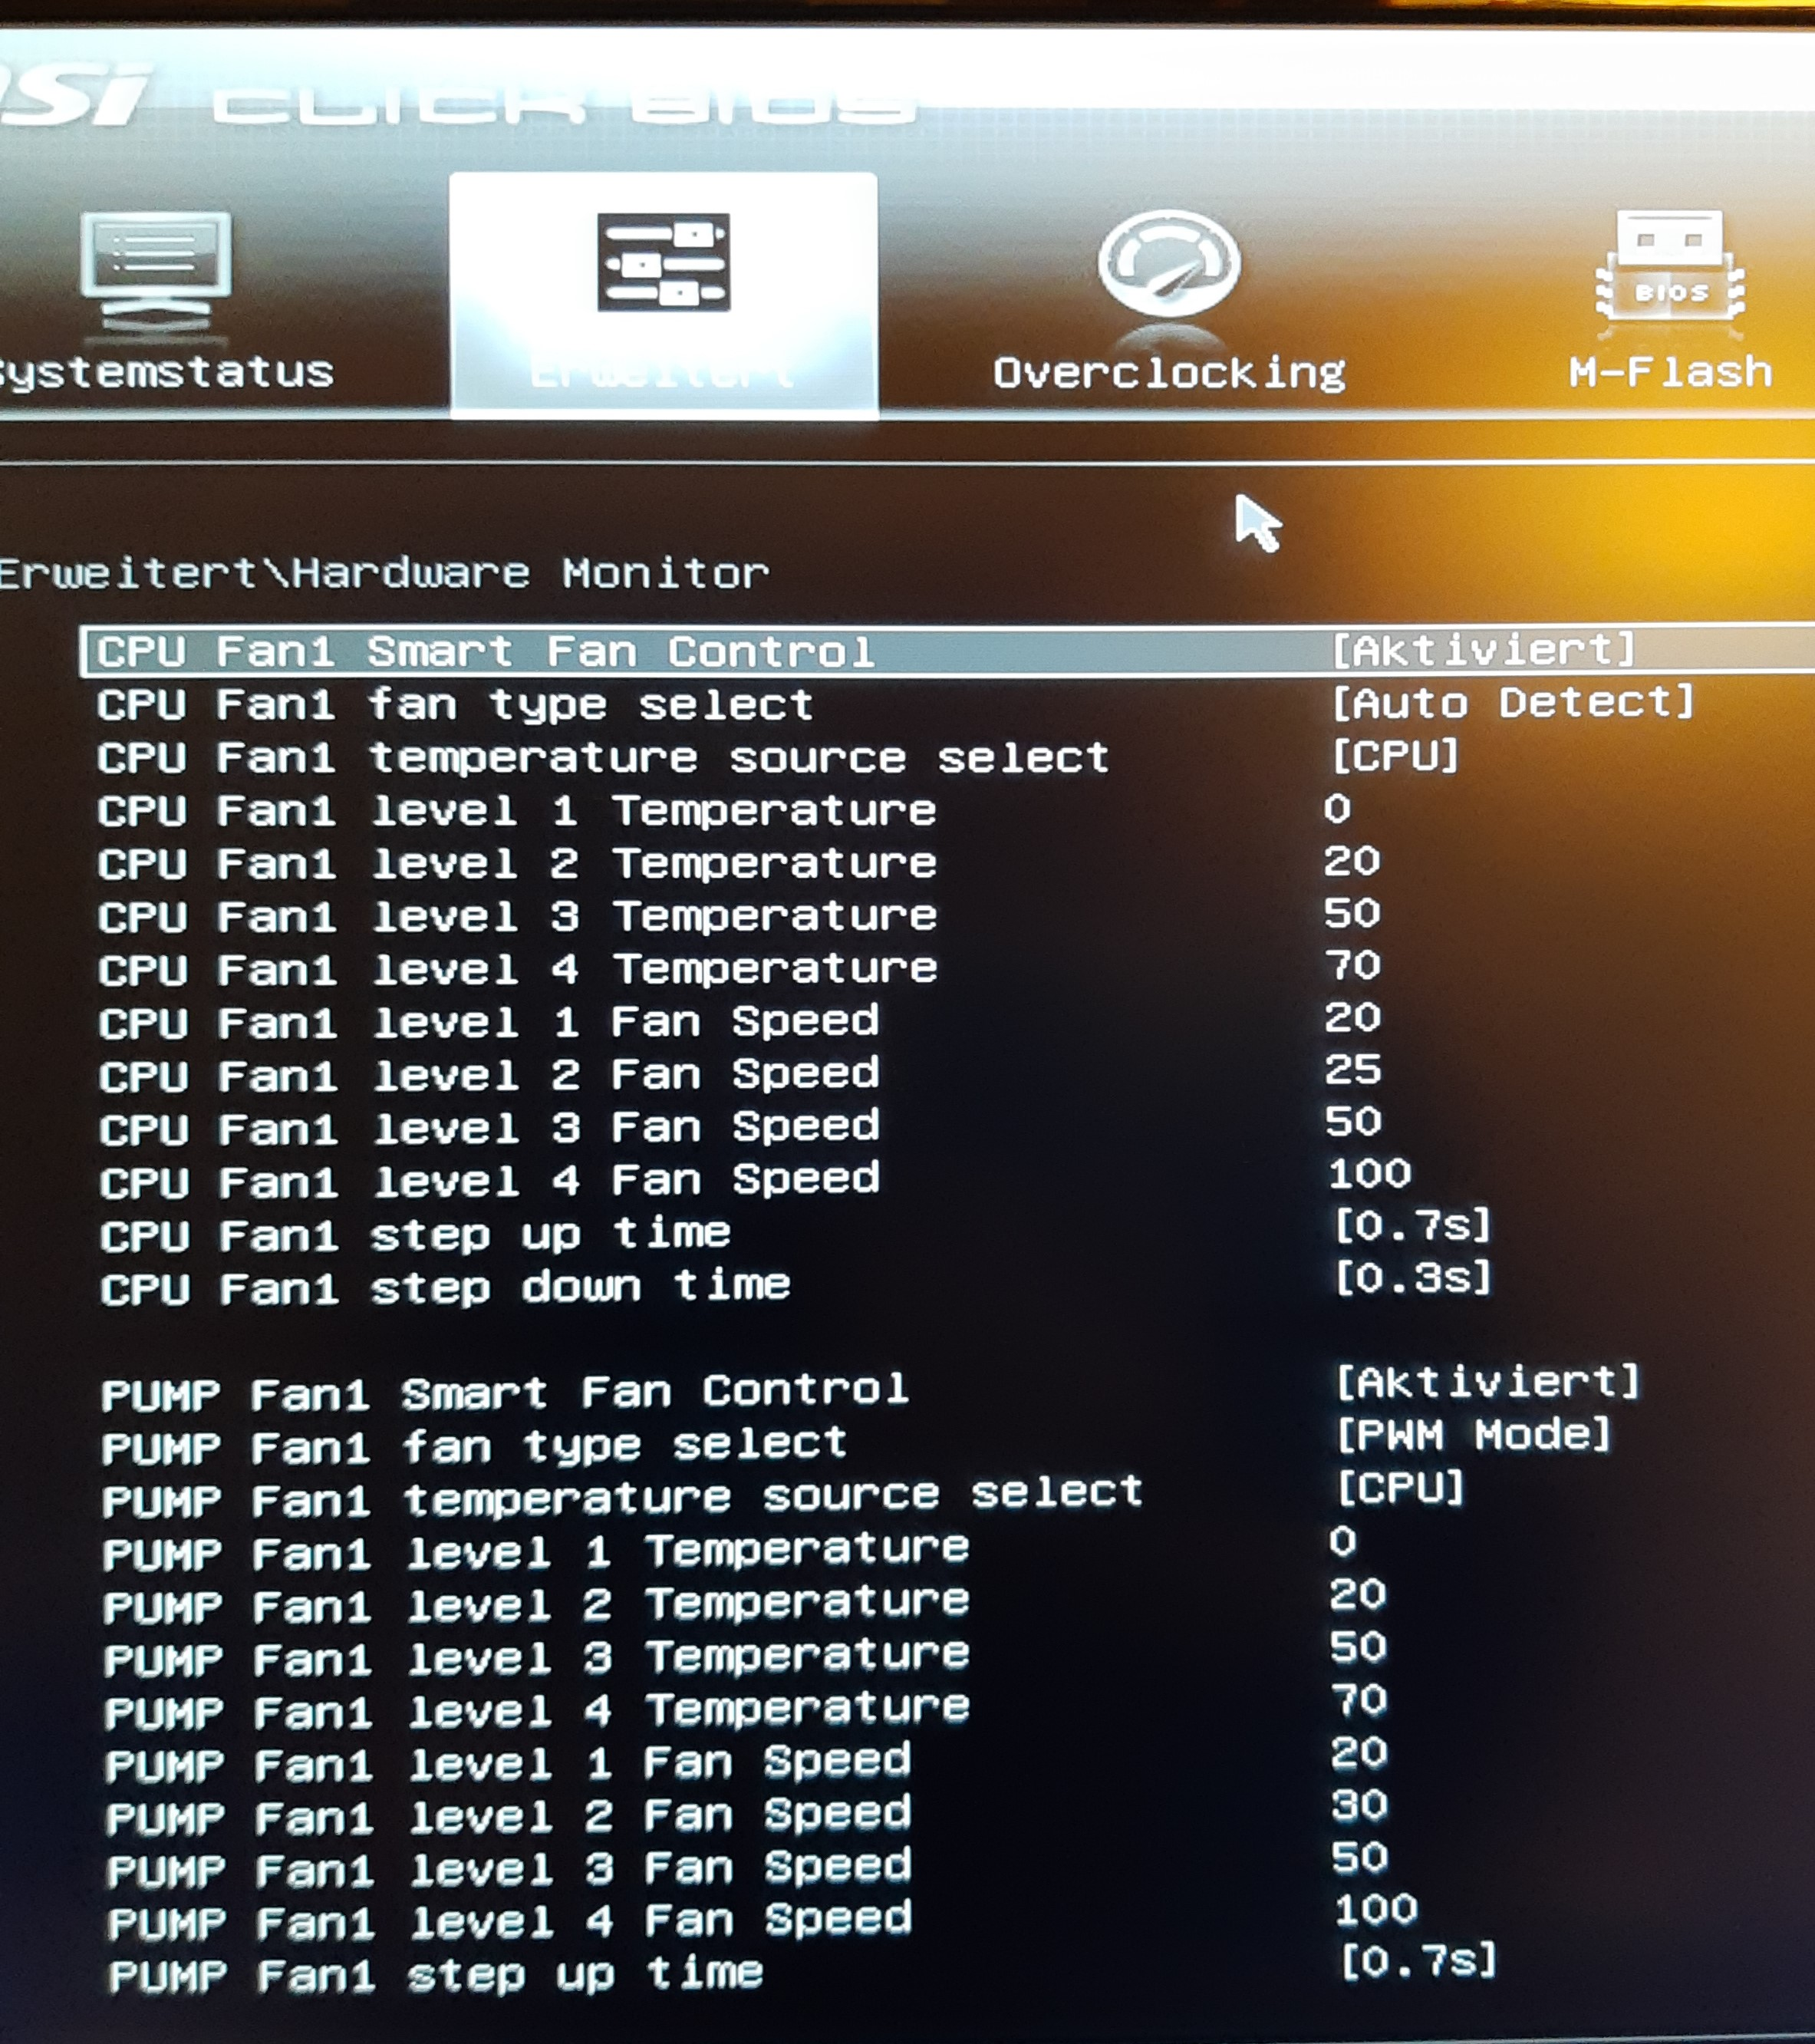Click the Erweitert sliders icon
Screen dimensions: 1815x2044
664,262
